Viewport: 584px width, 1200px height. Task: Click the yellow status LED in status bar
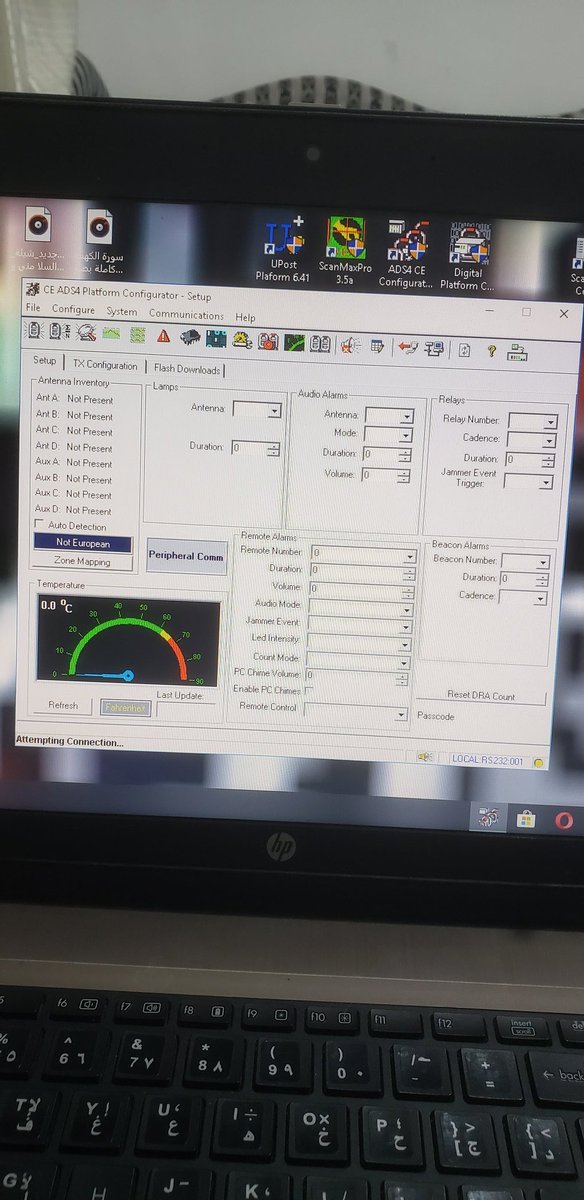click(x=538, y=763)
